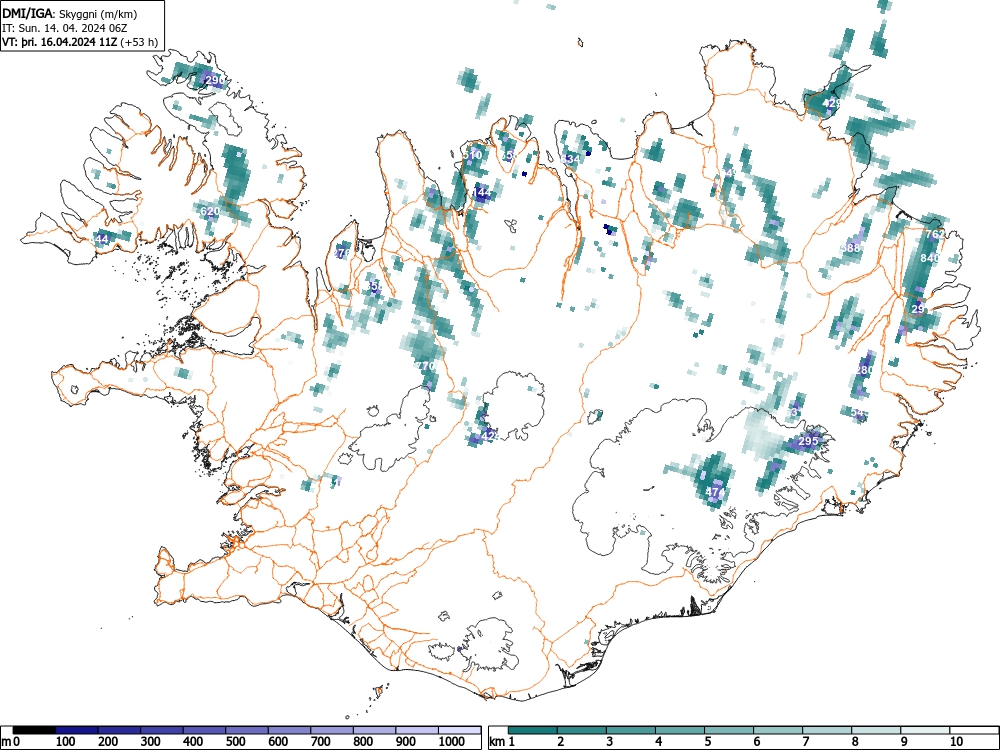Pick the pale swatch between 900 and 1000 m

point(417,730)
